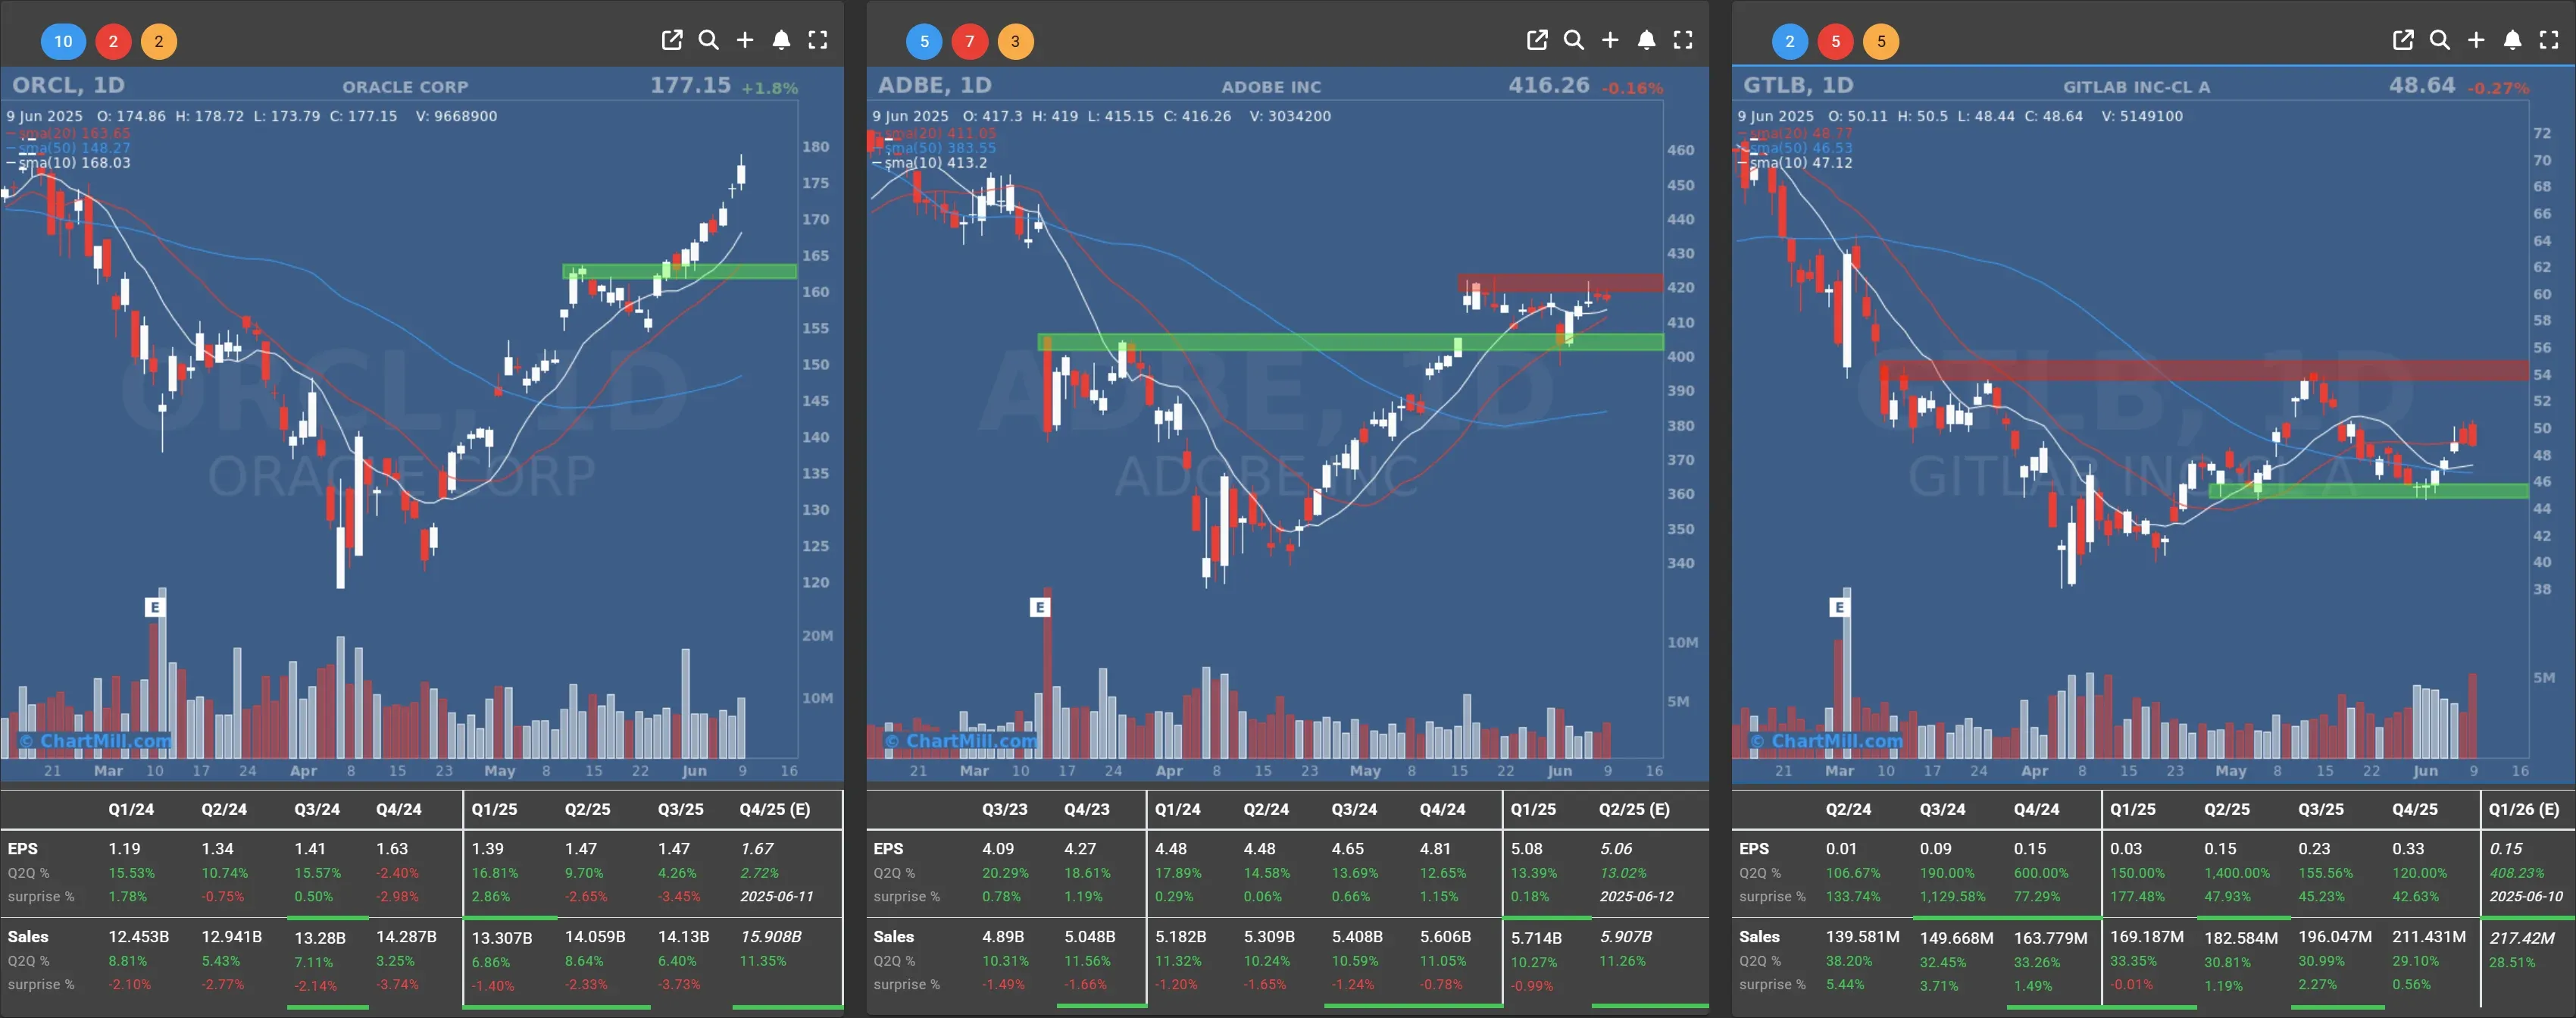Image resolution: width=2576 pixels, height=1018 pixels.
Task: Click the ChartMill.com link on ORCL chart
Action: coord(95,741)
